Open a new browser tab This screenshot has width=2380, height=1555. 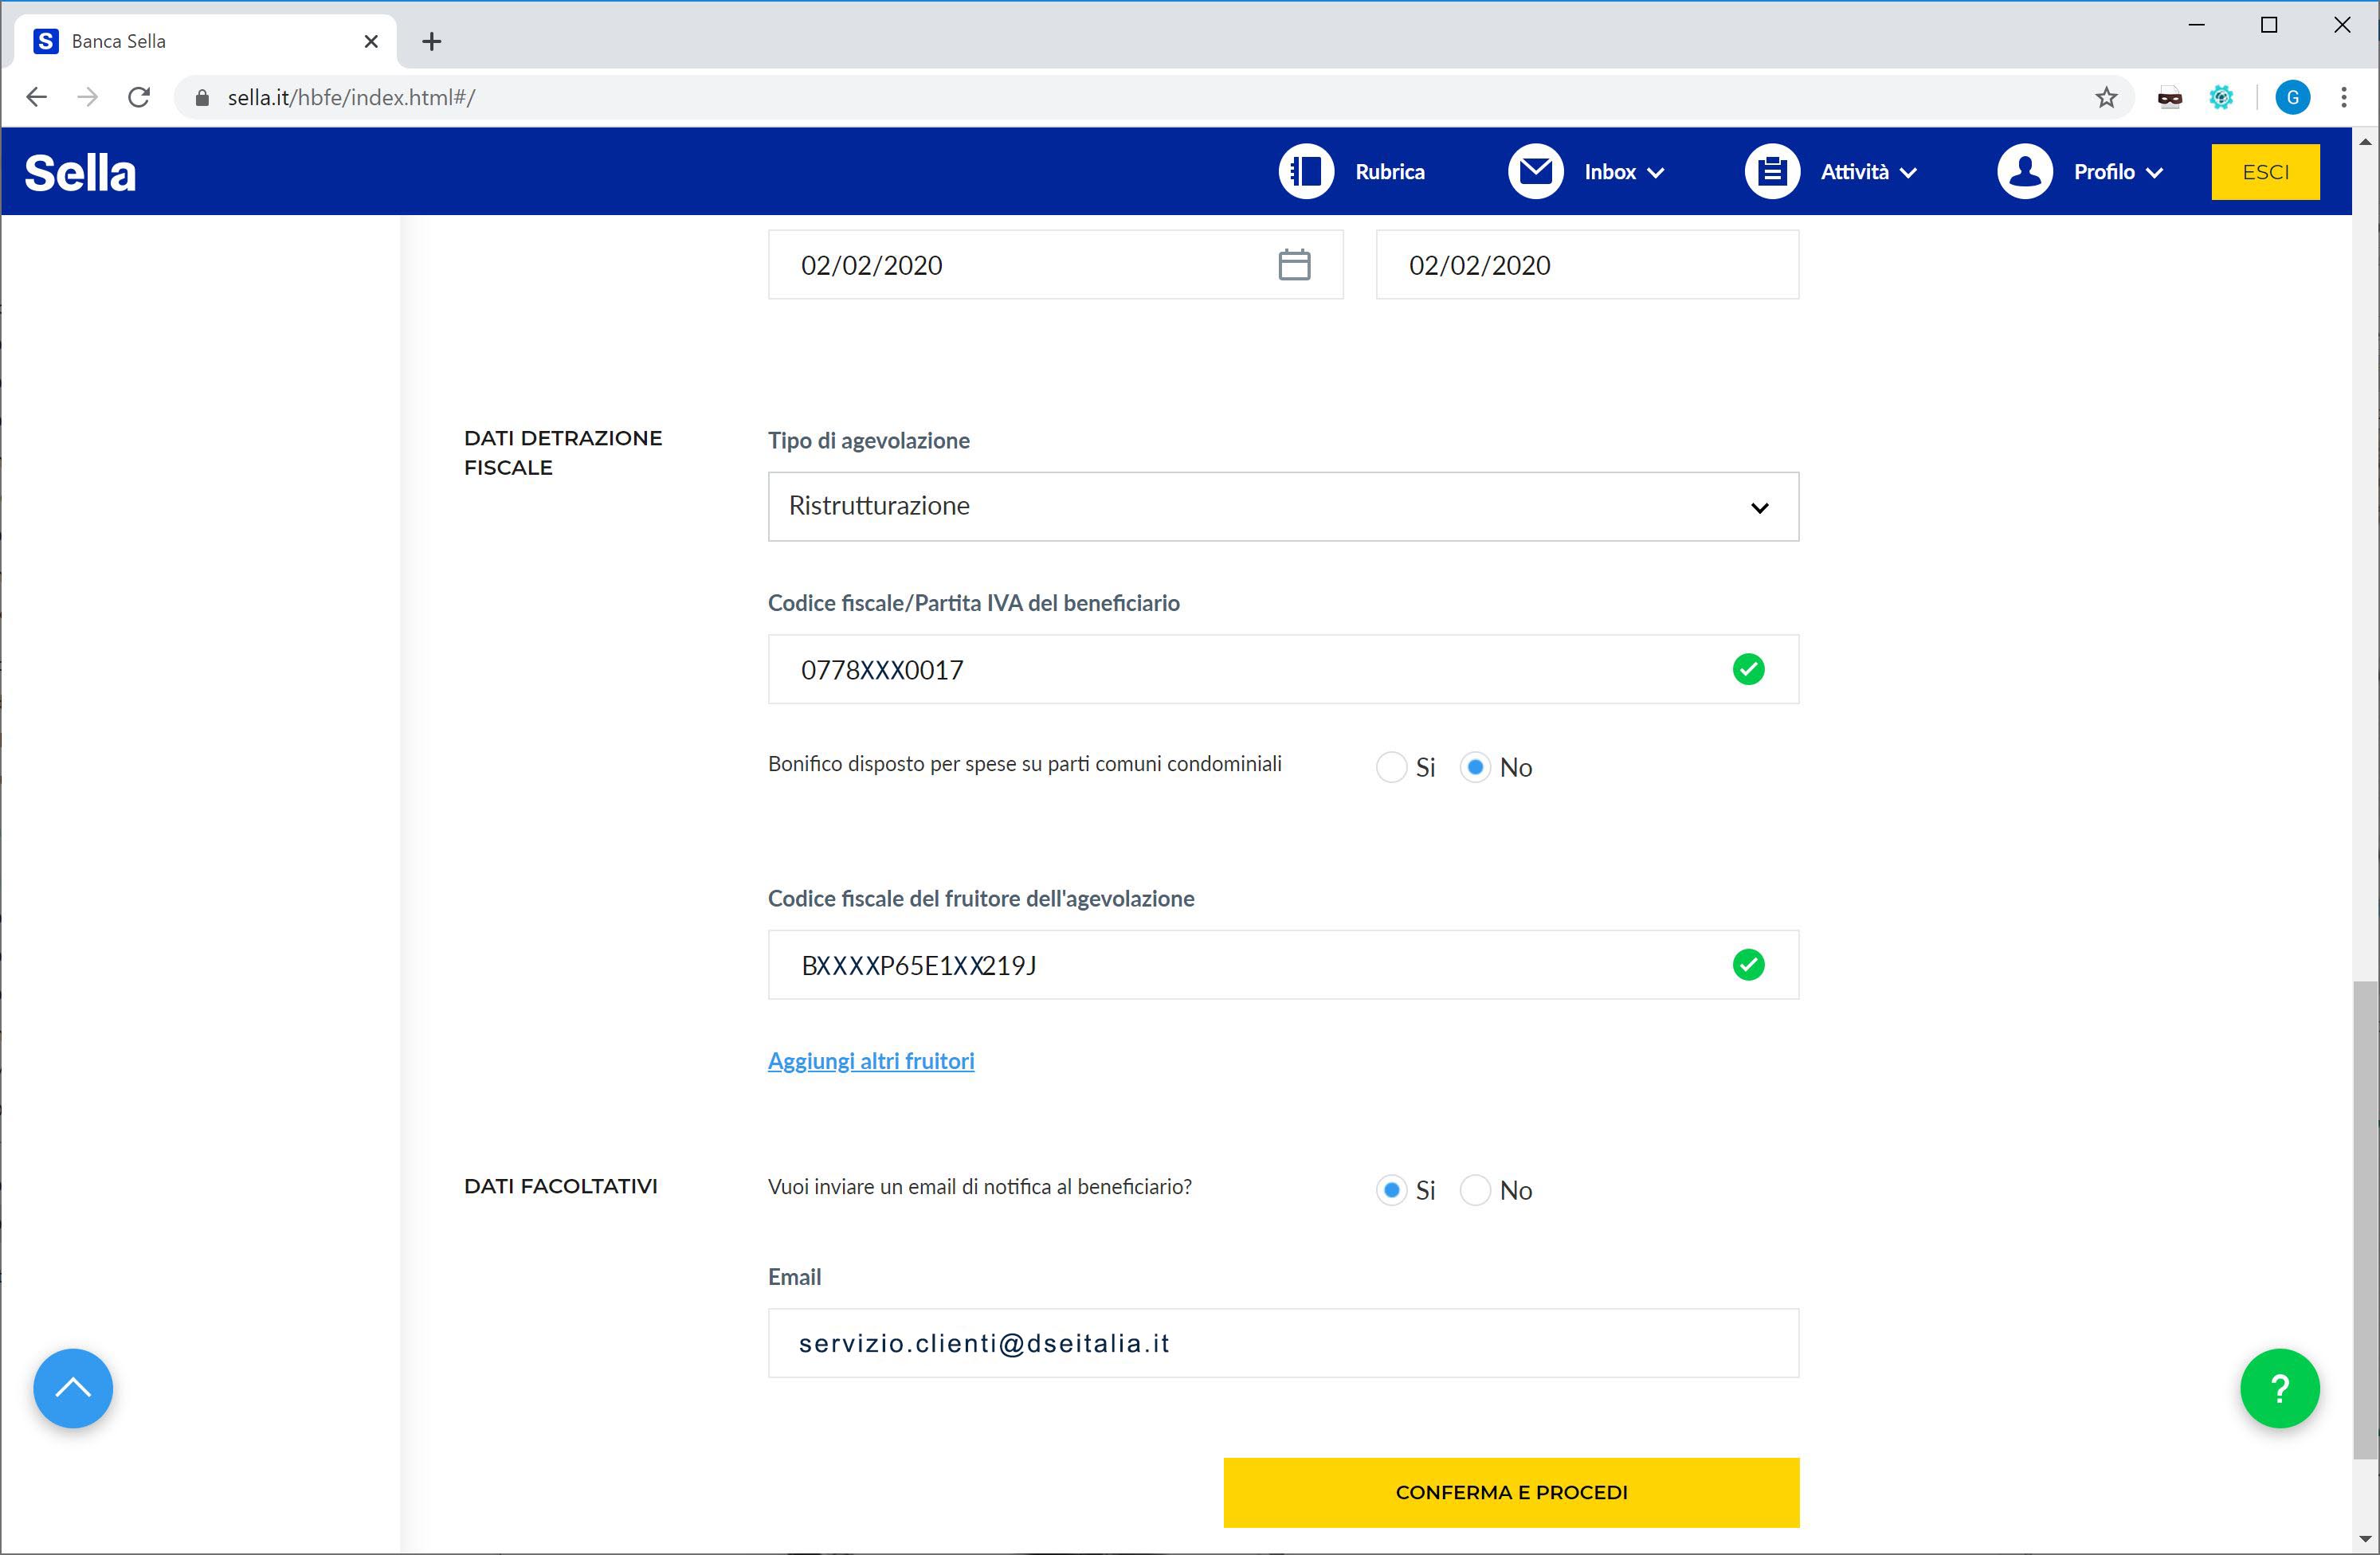431,41
